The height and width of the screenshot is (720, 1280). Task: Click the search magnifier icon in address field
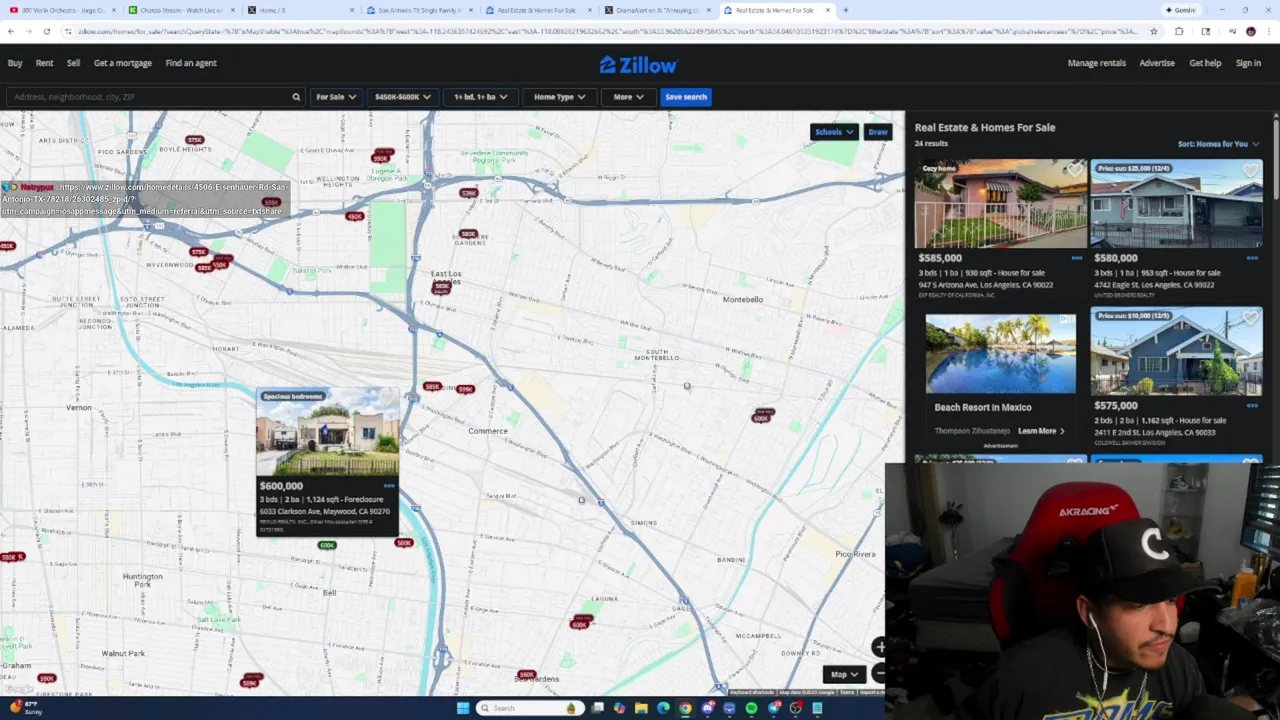click(x=296, y=97)
